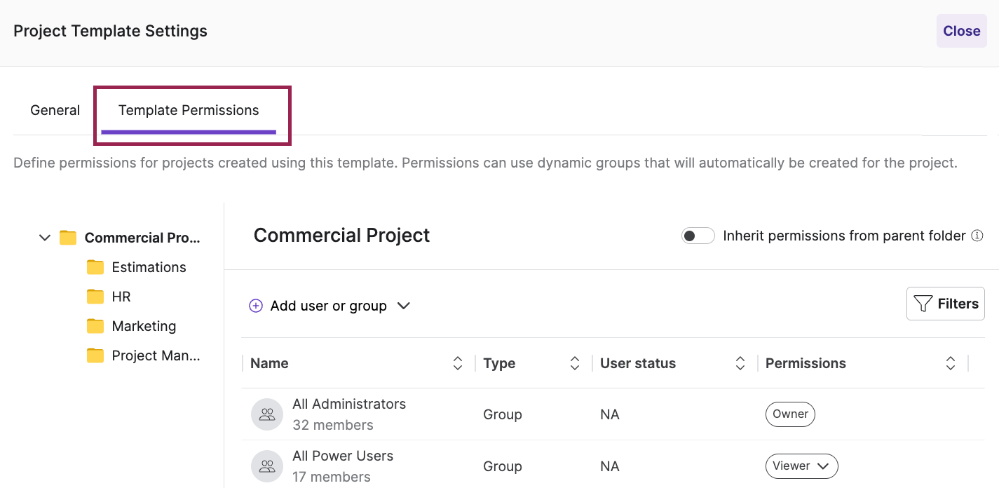Click the Commercial Project heading
999x488 pixels.
(341, 235)
